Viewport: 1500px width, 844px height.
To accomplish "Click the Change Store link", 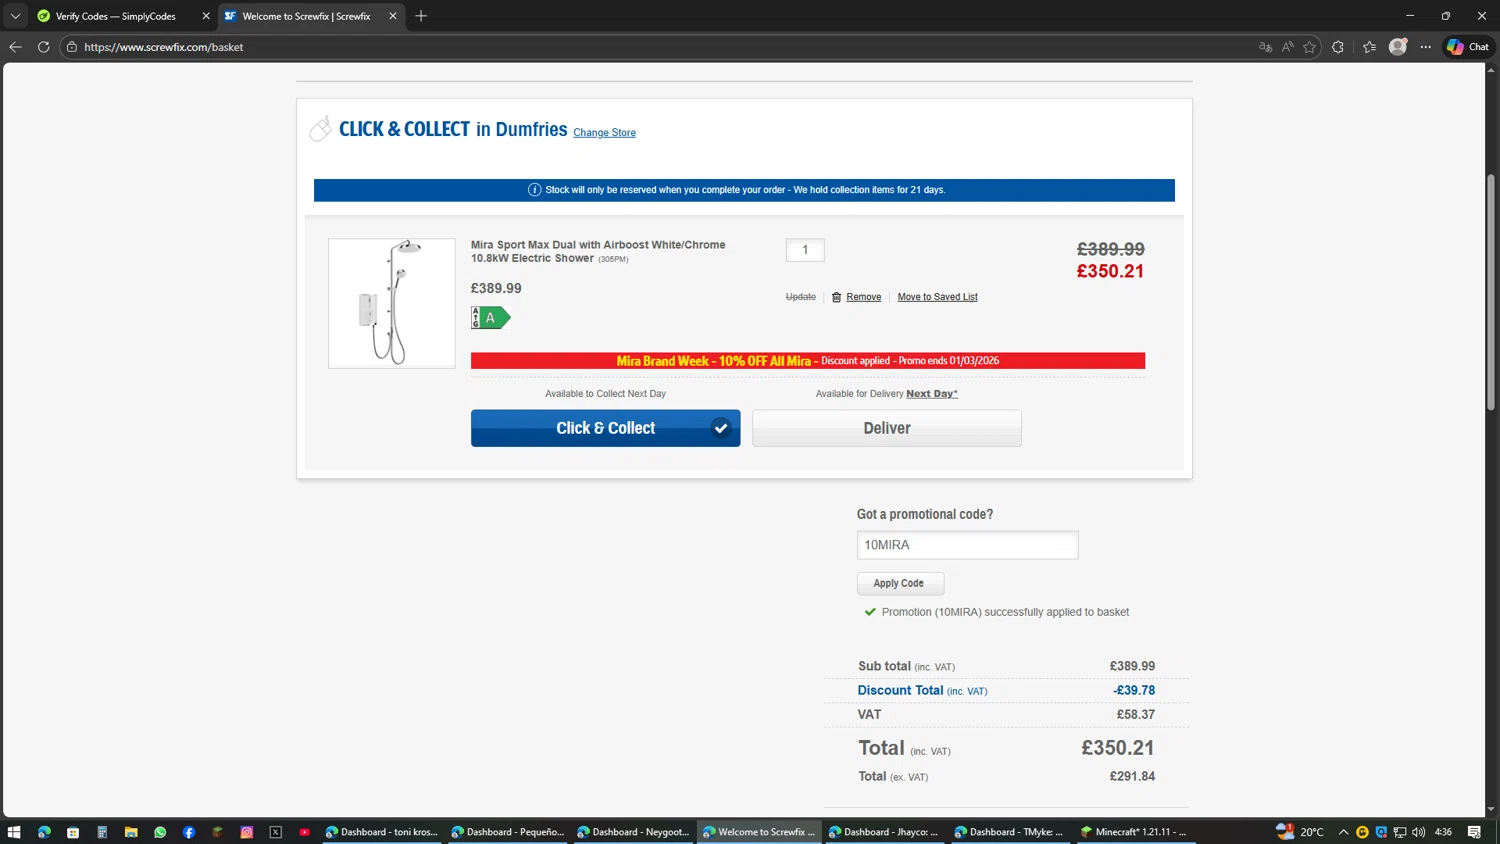I will (604, 133).
